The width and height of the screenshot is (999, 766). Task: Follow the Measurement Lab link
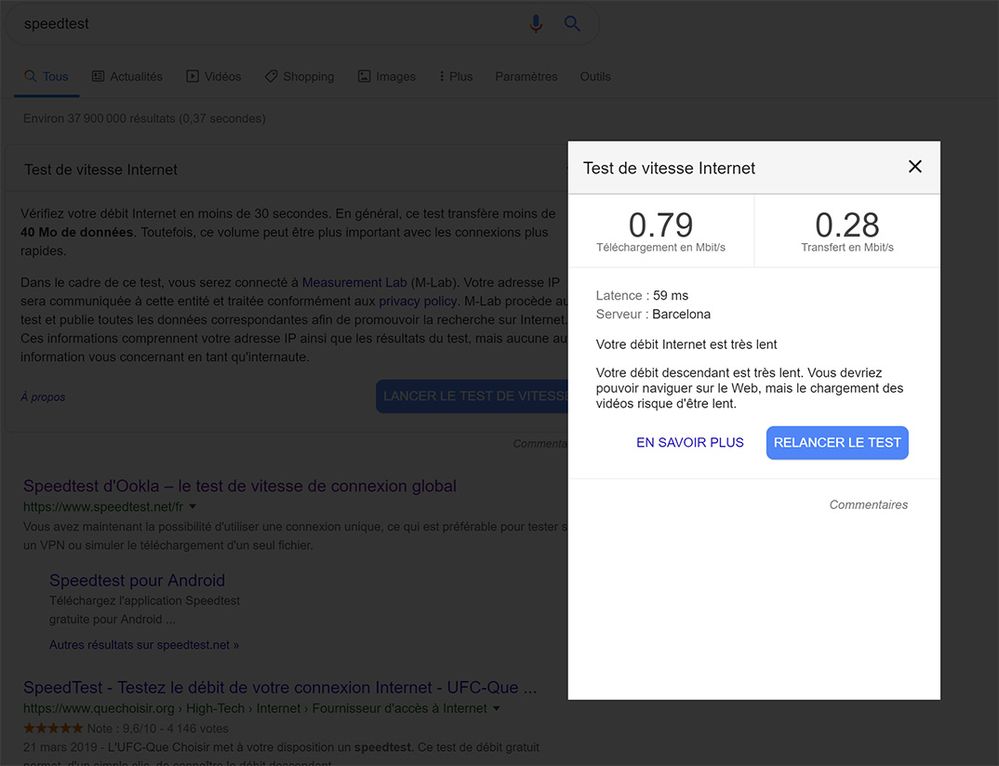pyautogui.click(x=354, y=282)
